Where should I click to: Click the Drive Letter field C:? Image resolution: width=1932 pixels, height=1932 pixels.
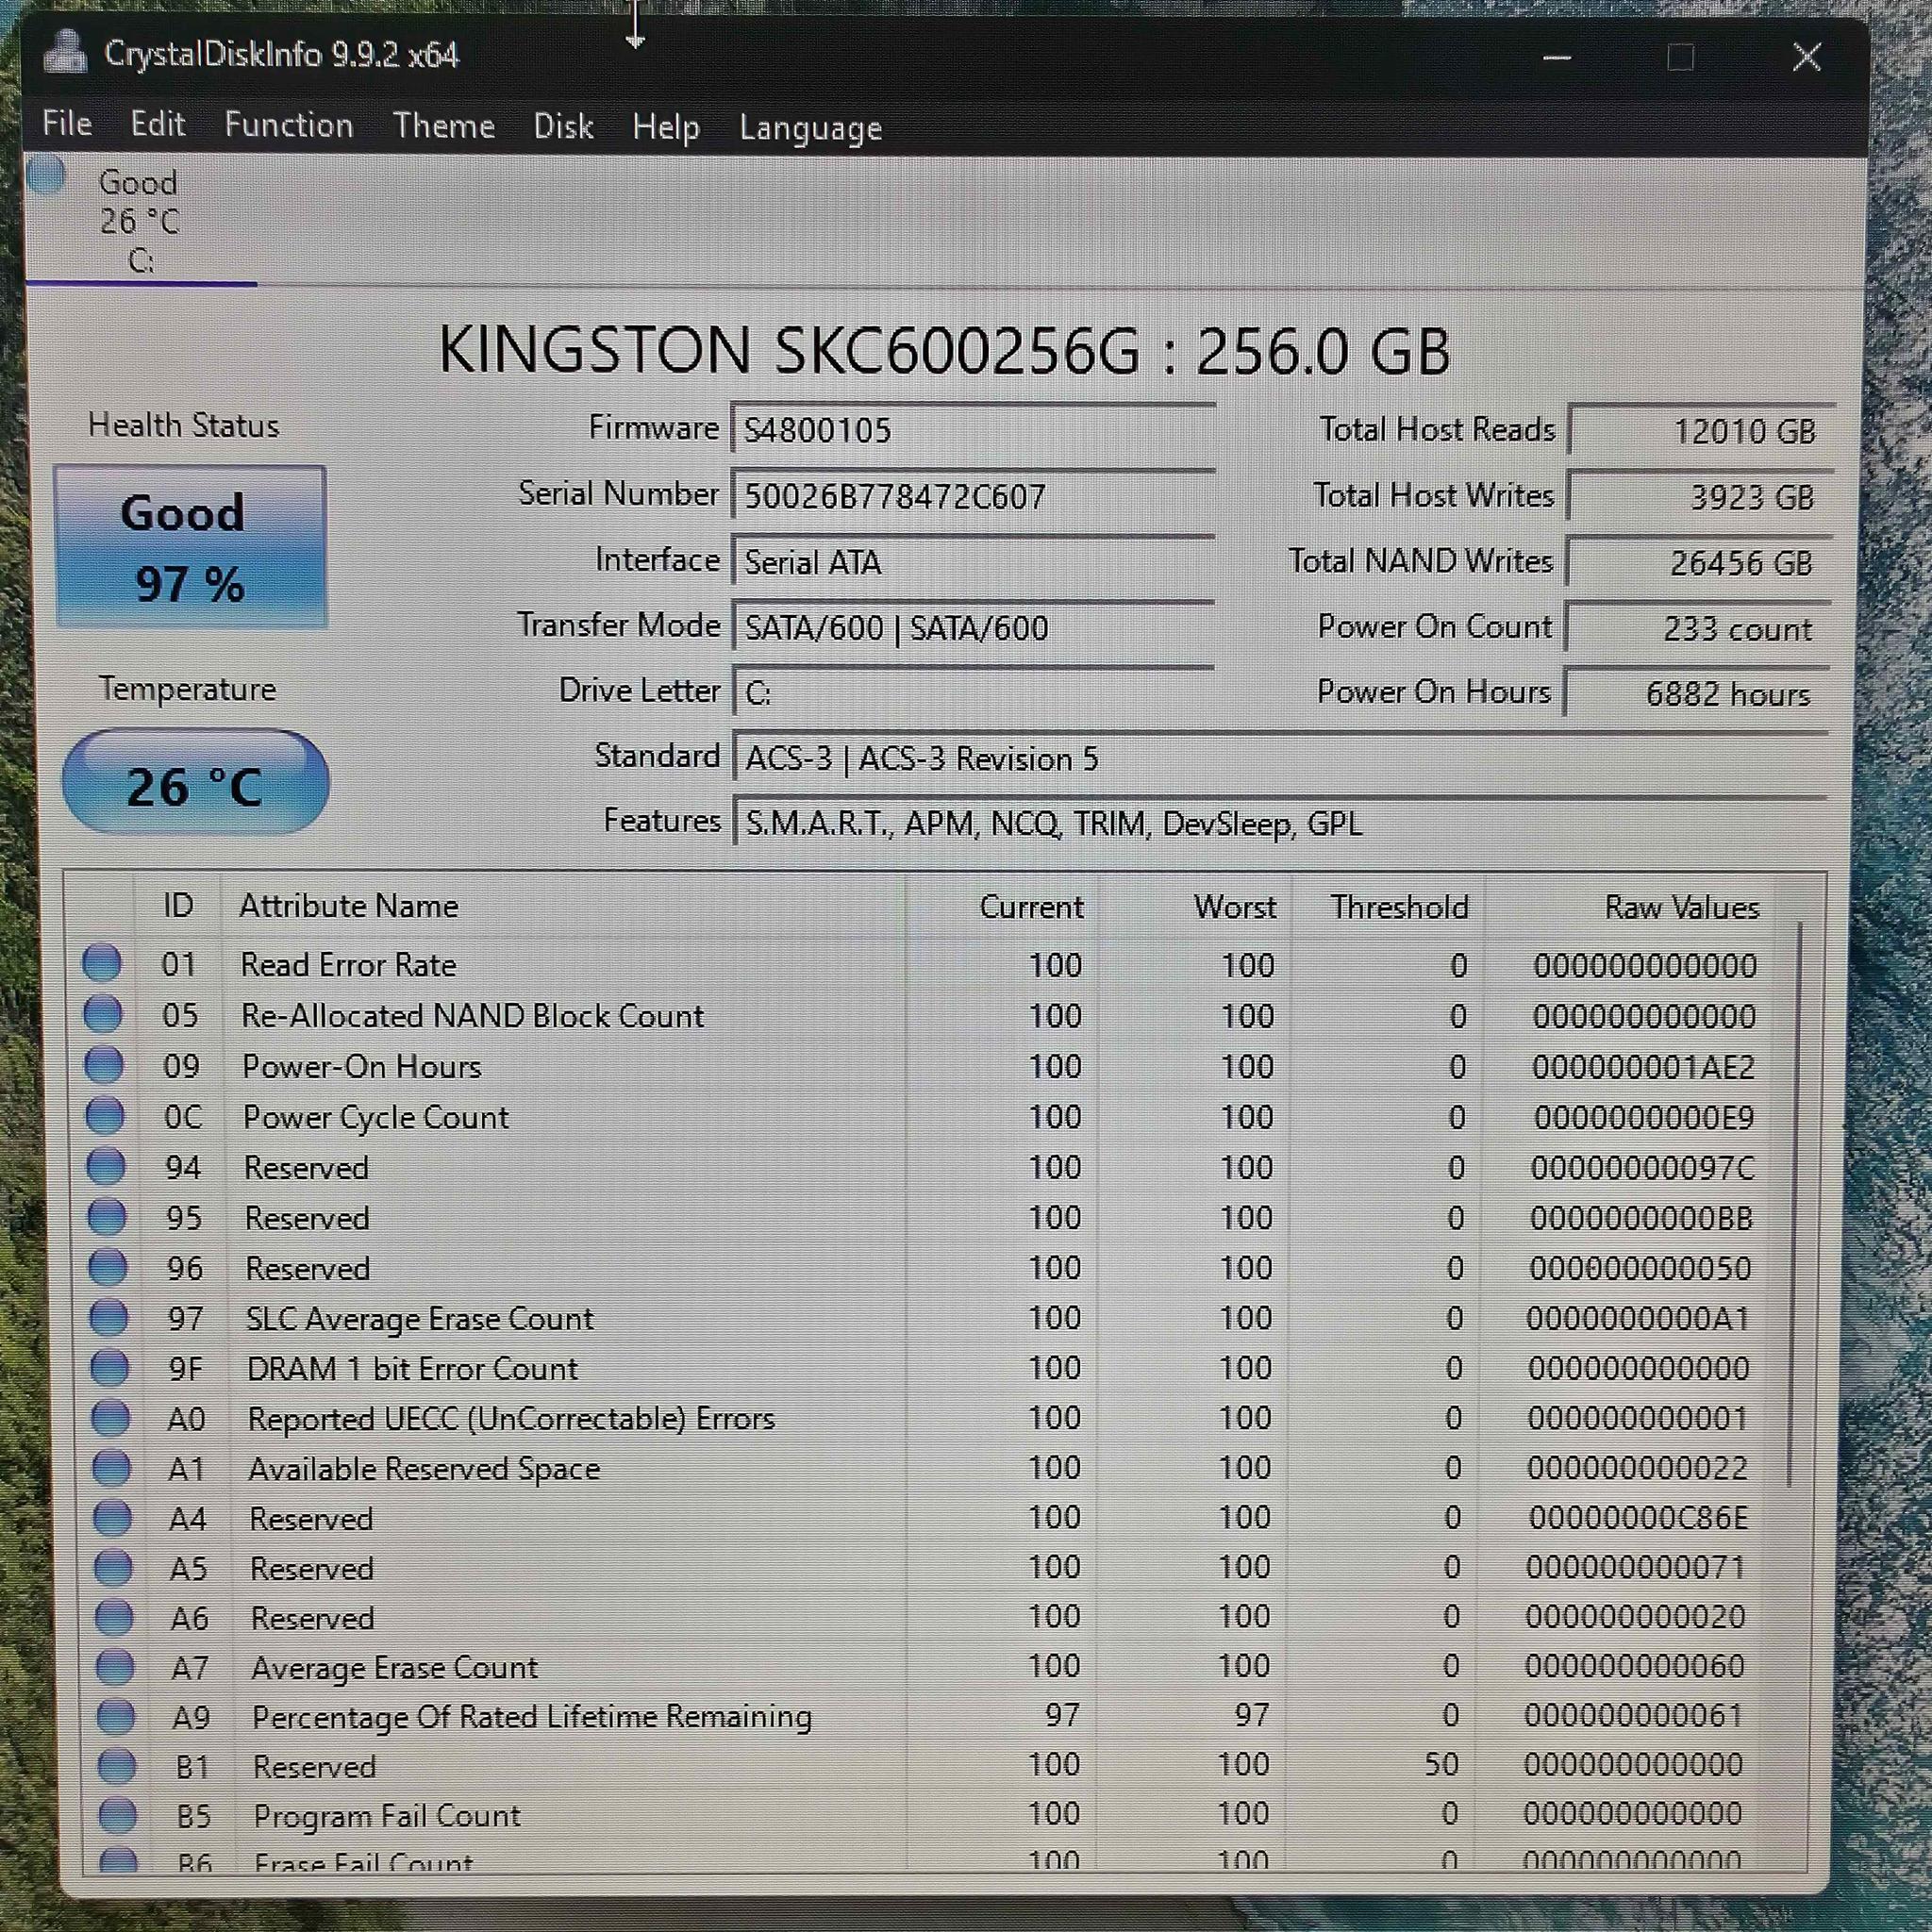click(973, 692)
